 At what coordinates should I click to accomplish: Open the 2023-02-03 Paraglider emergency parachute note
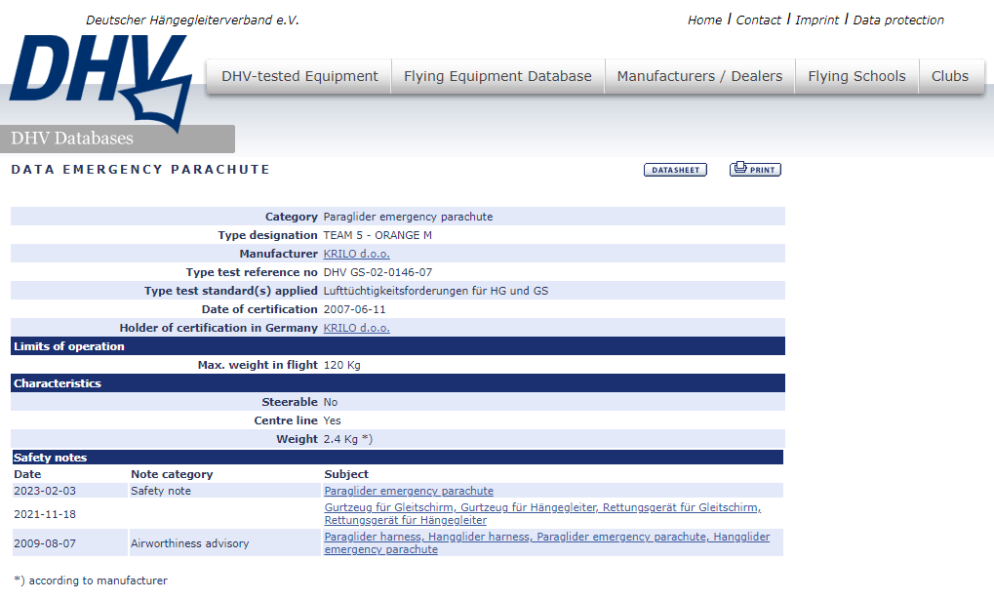(x=409, y=491)
